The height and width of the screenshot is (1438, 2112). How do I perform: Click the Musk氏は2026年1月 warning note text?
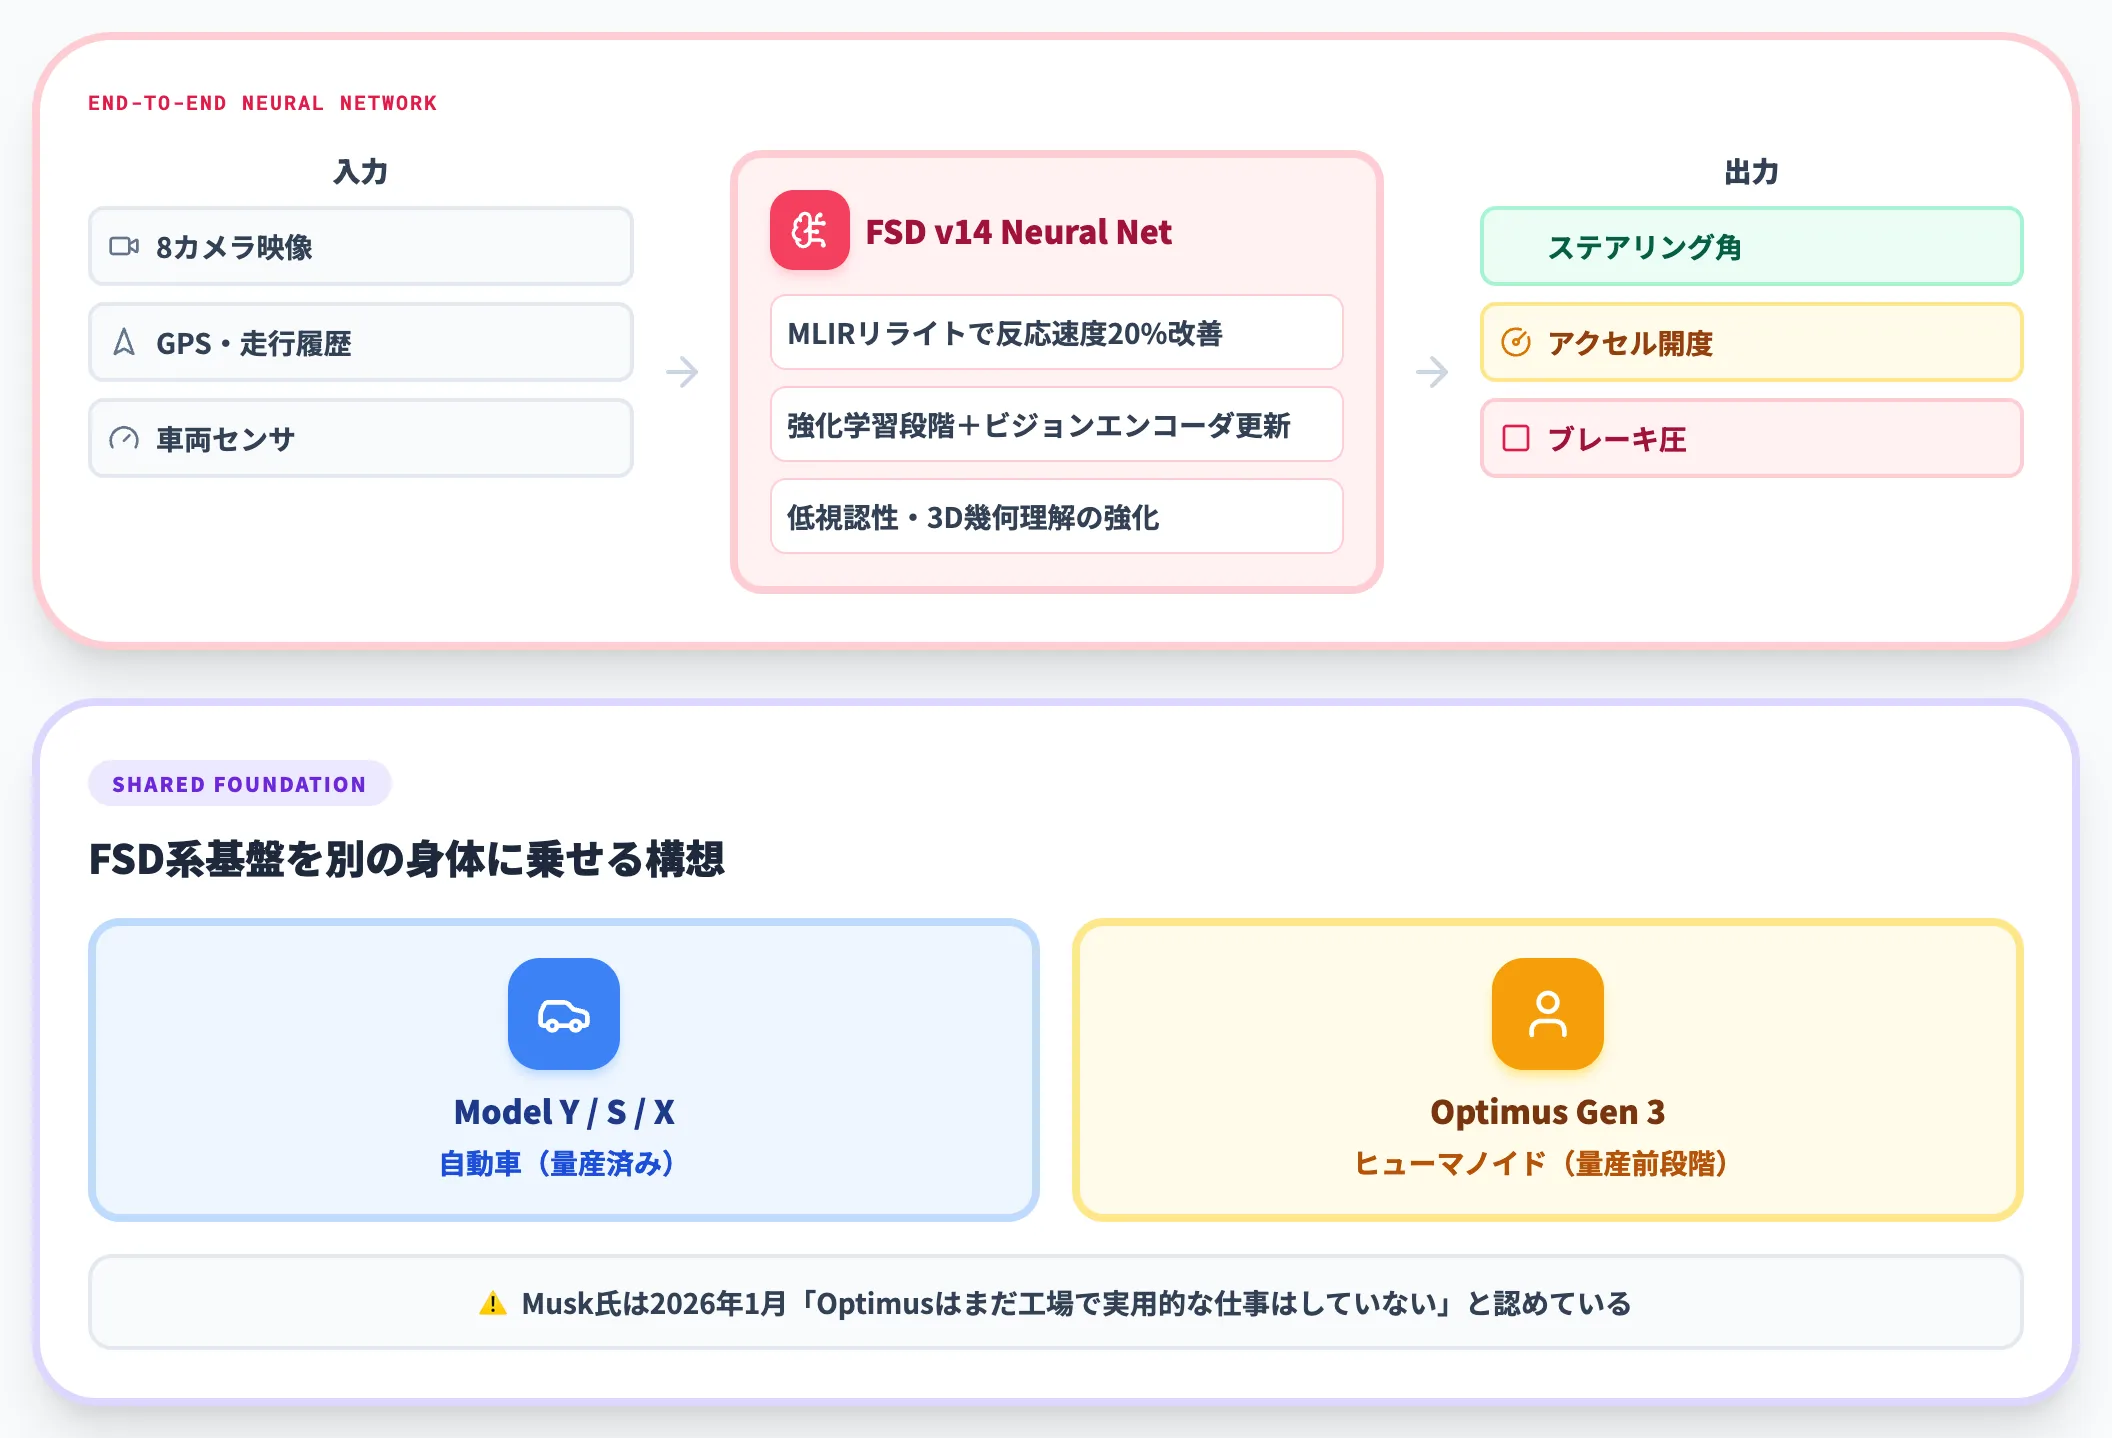[x=1076, y=1303]
